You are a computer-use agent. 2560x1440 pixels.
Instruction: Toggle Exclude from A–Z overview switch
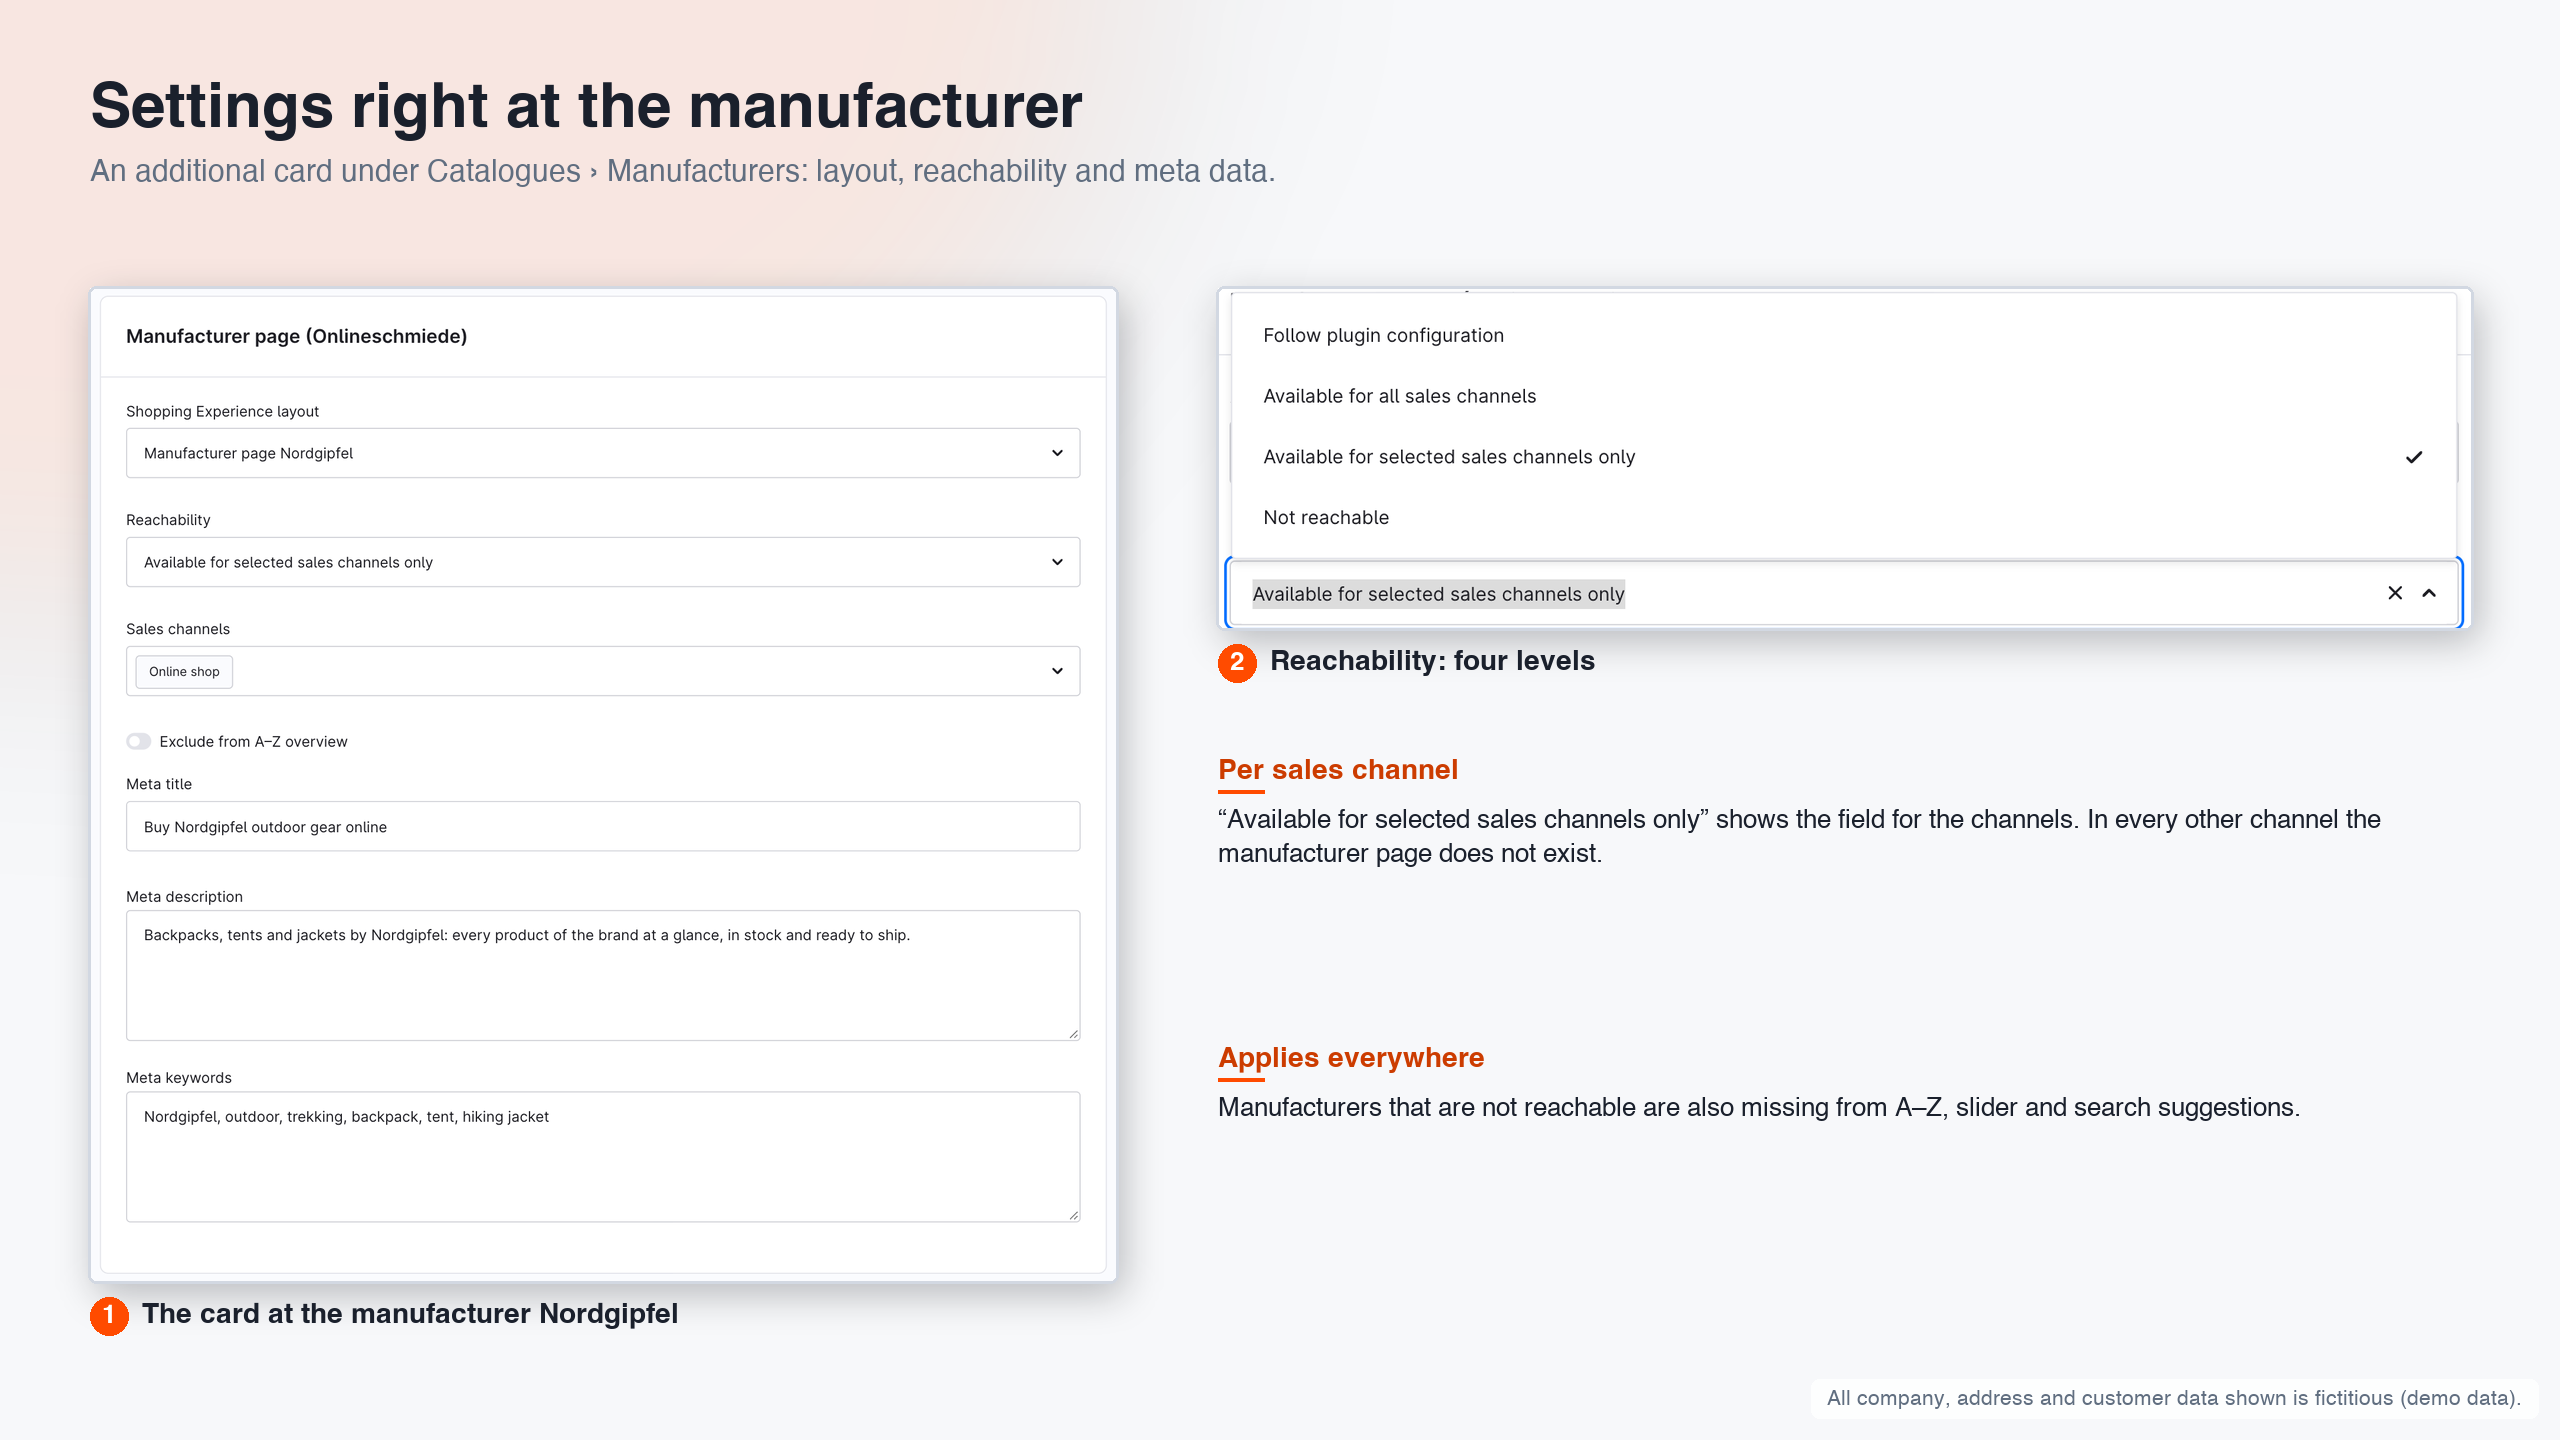point(138,741)
